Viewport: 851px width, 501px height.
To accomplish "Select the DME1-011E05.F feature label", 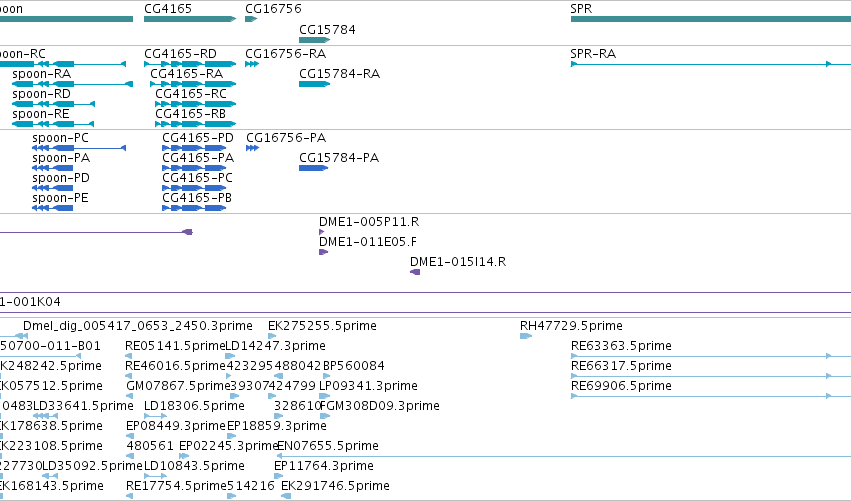I will click(368, 242).
